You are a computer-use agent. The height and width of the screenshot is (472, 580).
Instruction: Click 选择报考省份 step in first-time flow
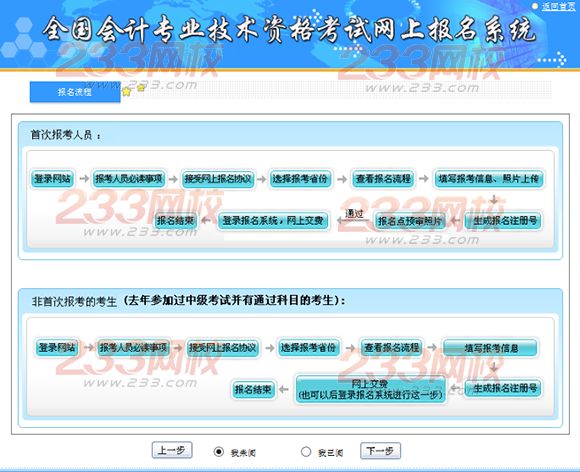(300, 179)
